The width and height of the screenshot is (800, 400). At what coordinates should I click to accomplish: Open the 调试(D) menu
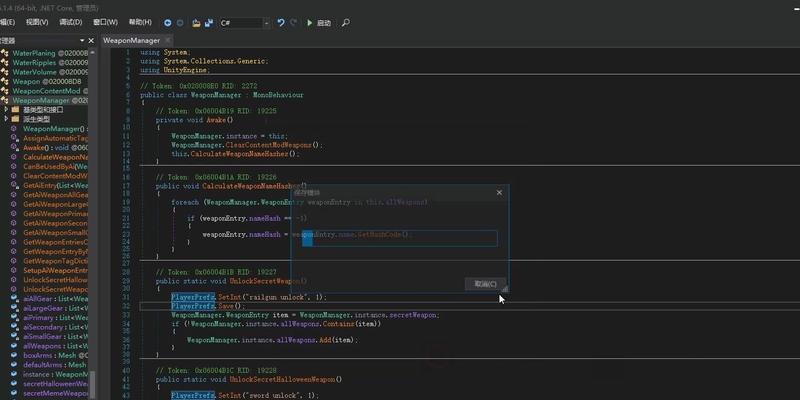tap(70, 22)
